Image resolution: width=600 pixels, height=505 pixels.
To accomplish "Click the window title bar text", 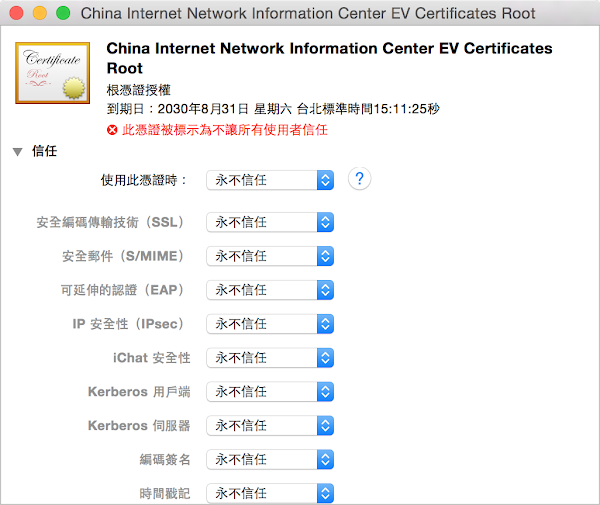I will click(308, 13).
